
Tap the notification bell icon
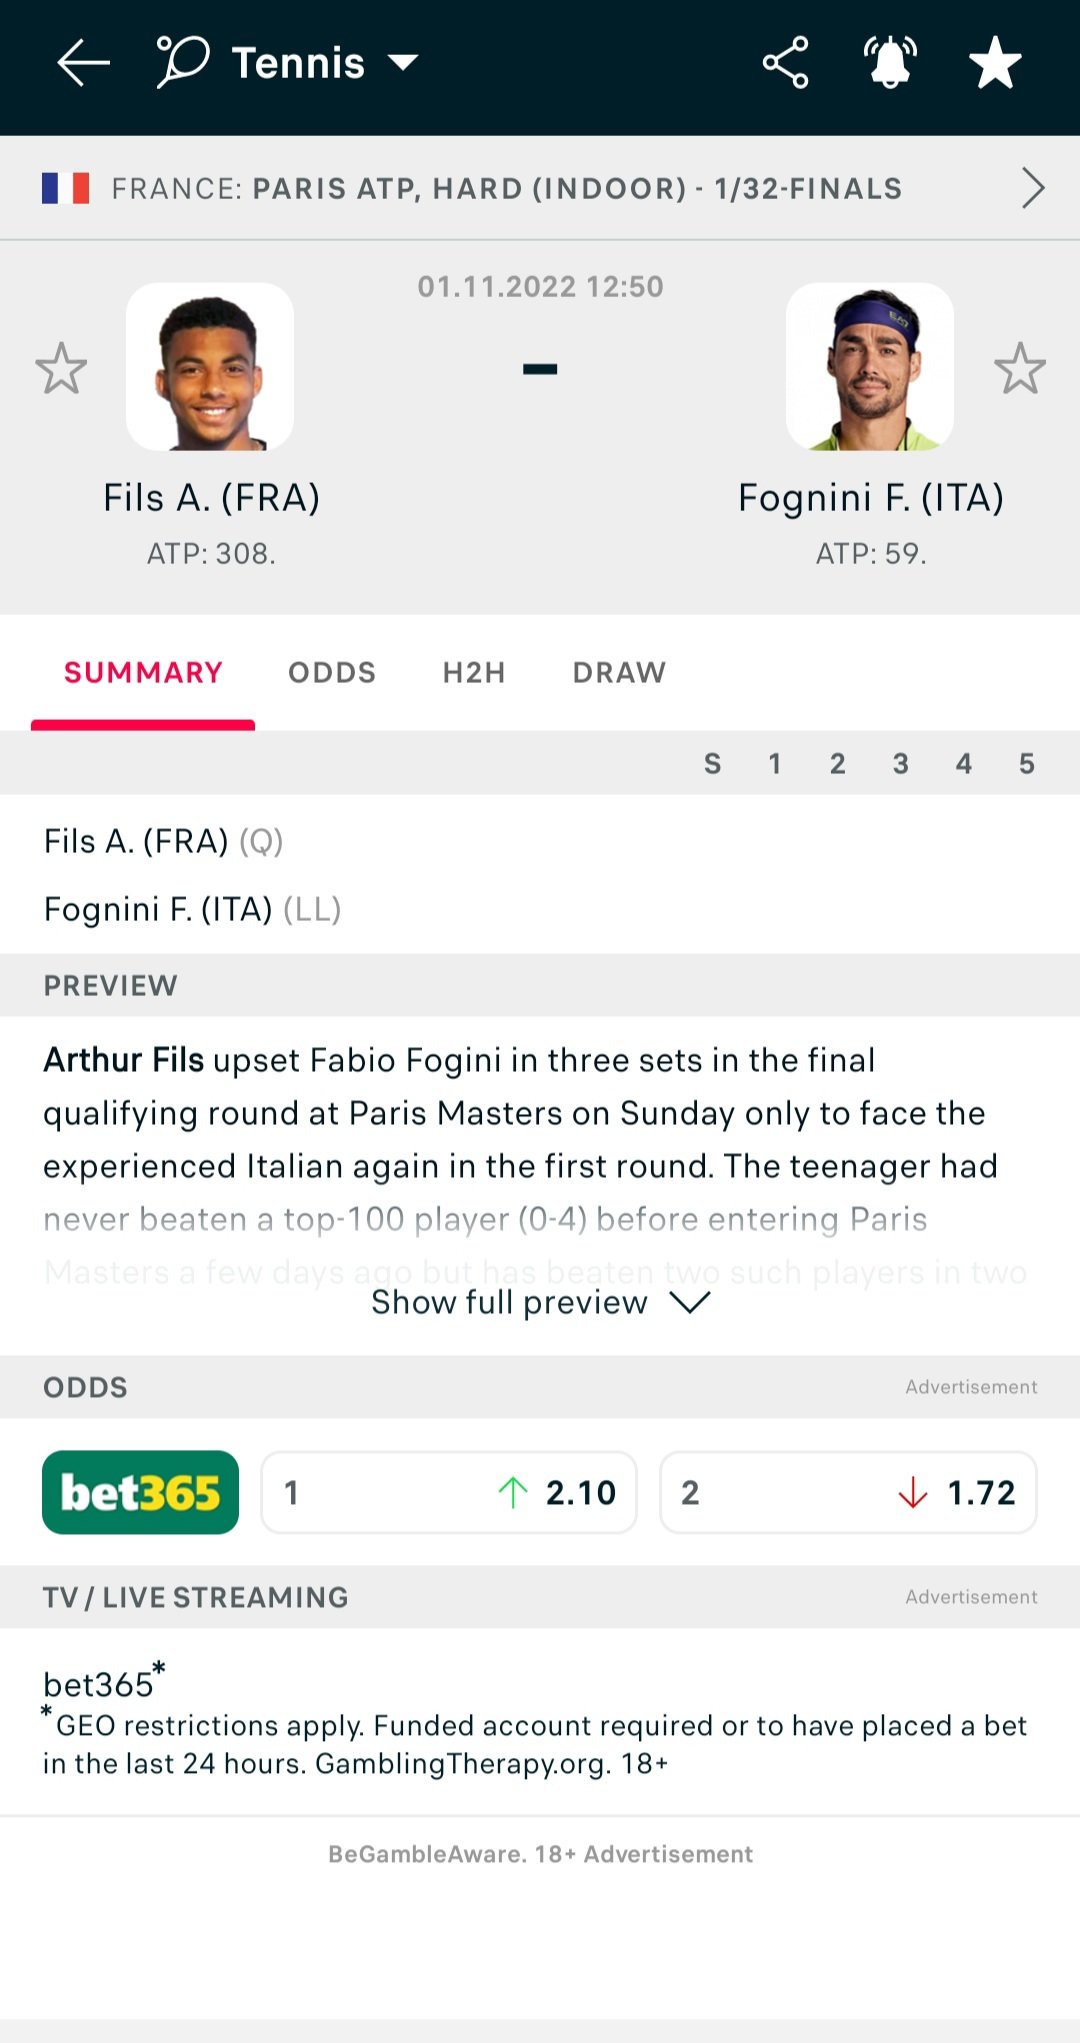pos(890,63)
